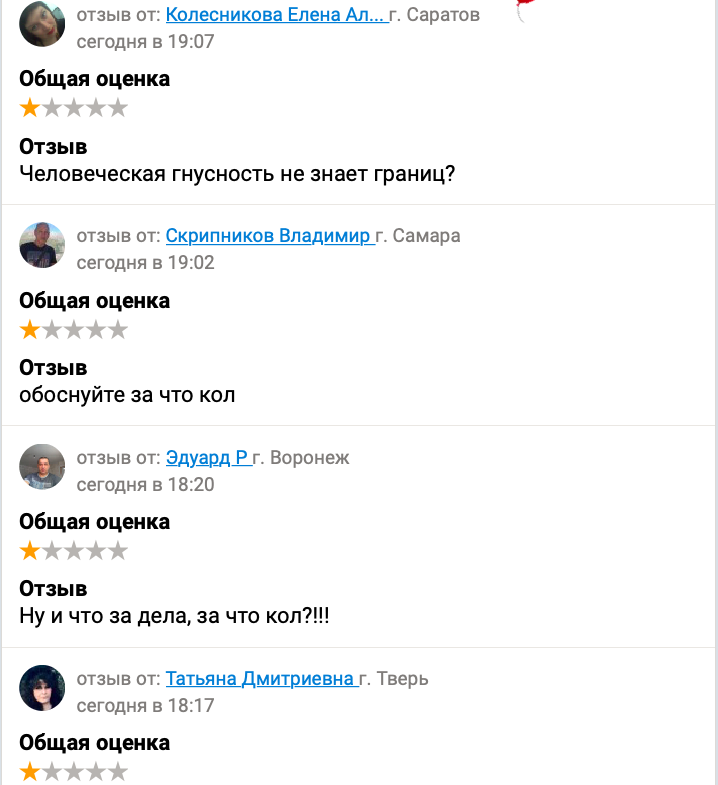Screen dimensions: 718x785
Task: Click the orange star in Татьяна's rating
Action: [x=30, y=772]
